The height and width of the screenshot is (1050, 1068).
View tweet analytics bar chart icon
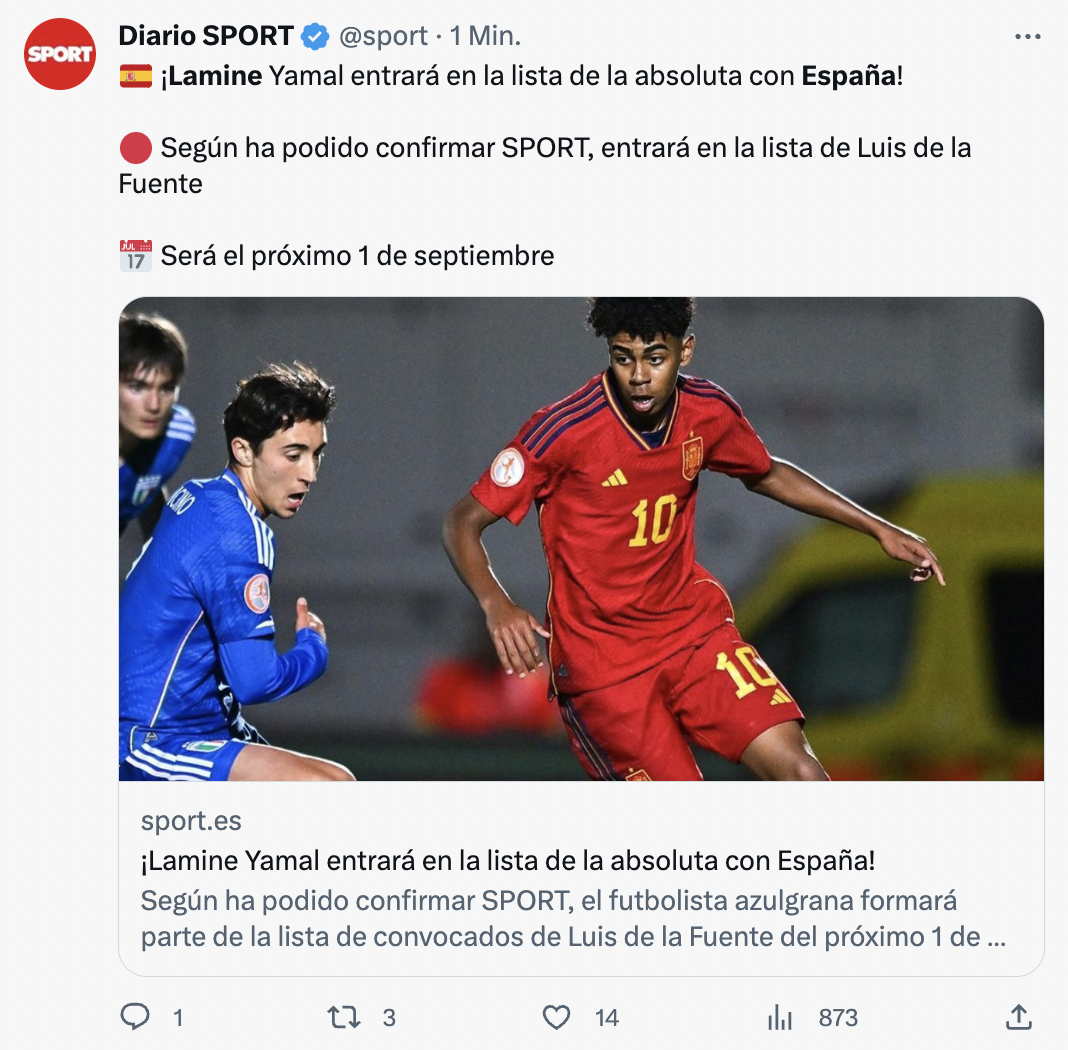780,1018
